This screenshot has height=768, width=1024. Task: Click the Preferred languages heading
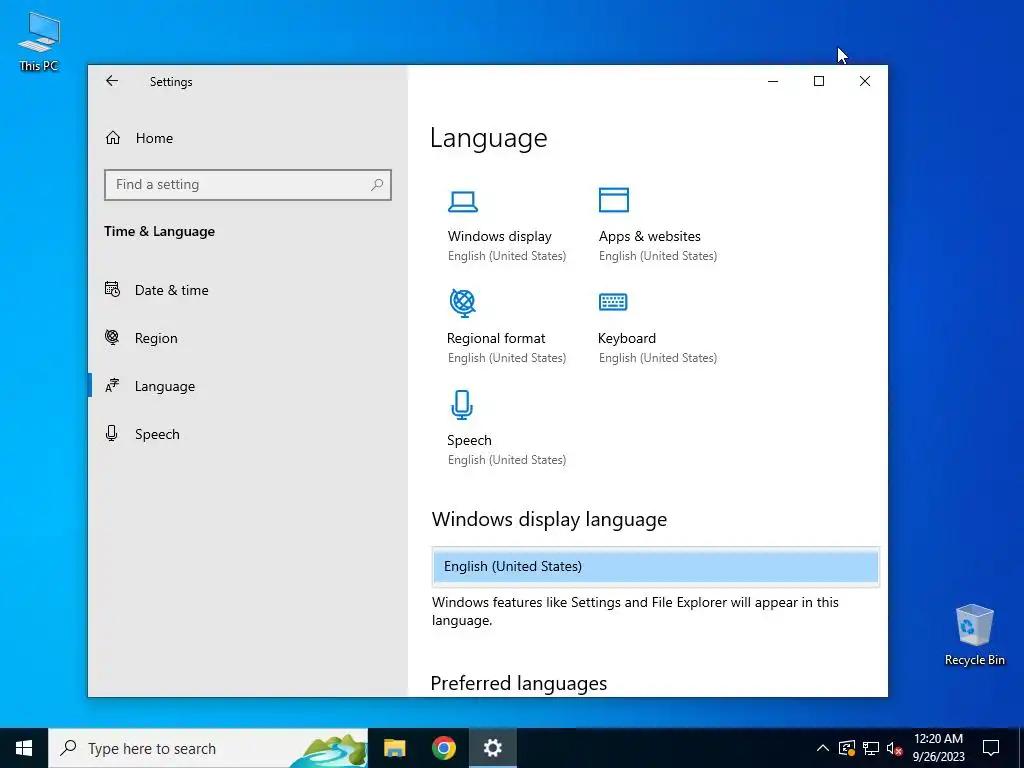(x=519, y=683)
